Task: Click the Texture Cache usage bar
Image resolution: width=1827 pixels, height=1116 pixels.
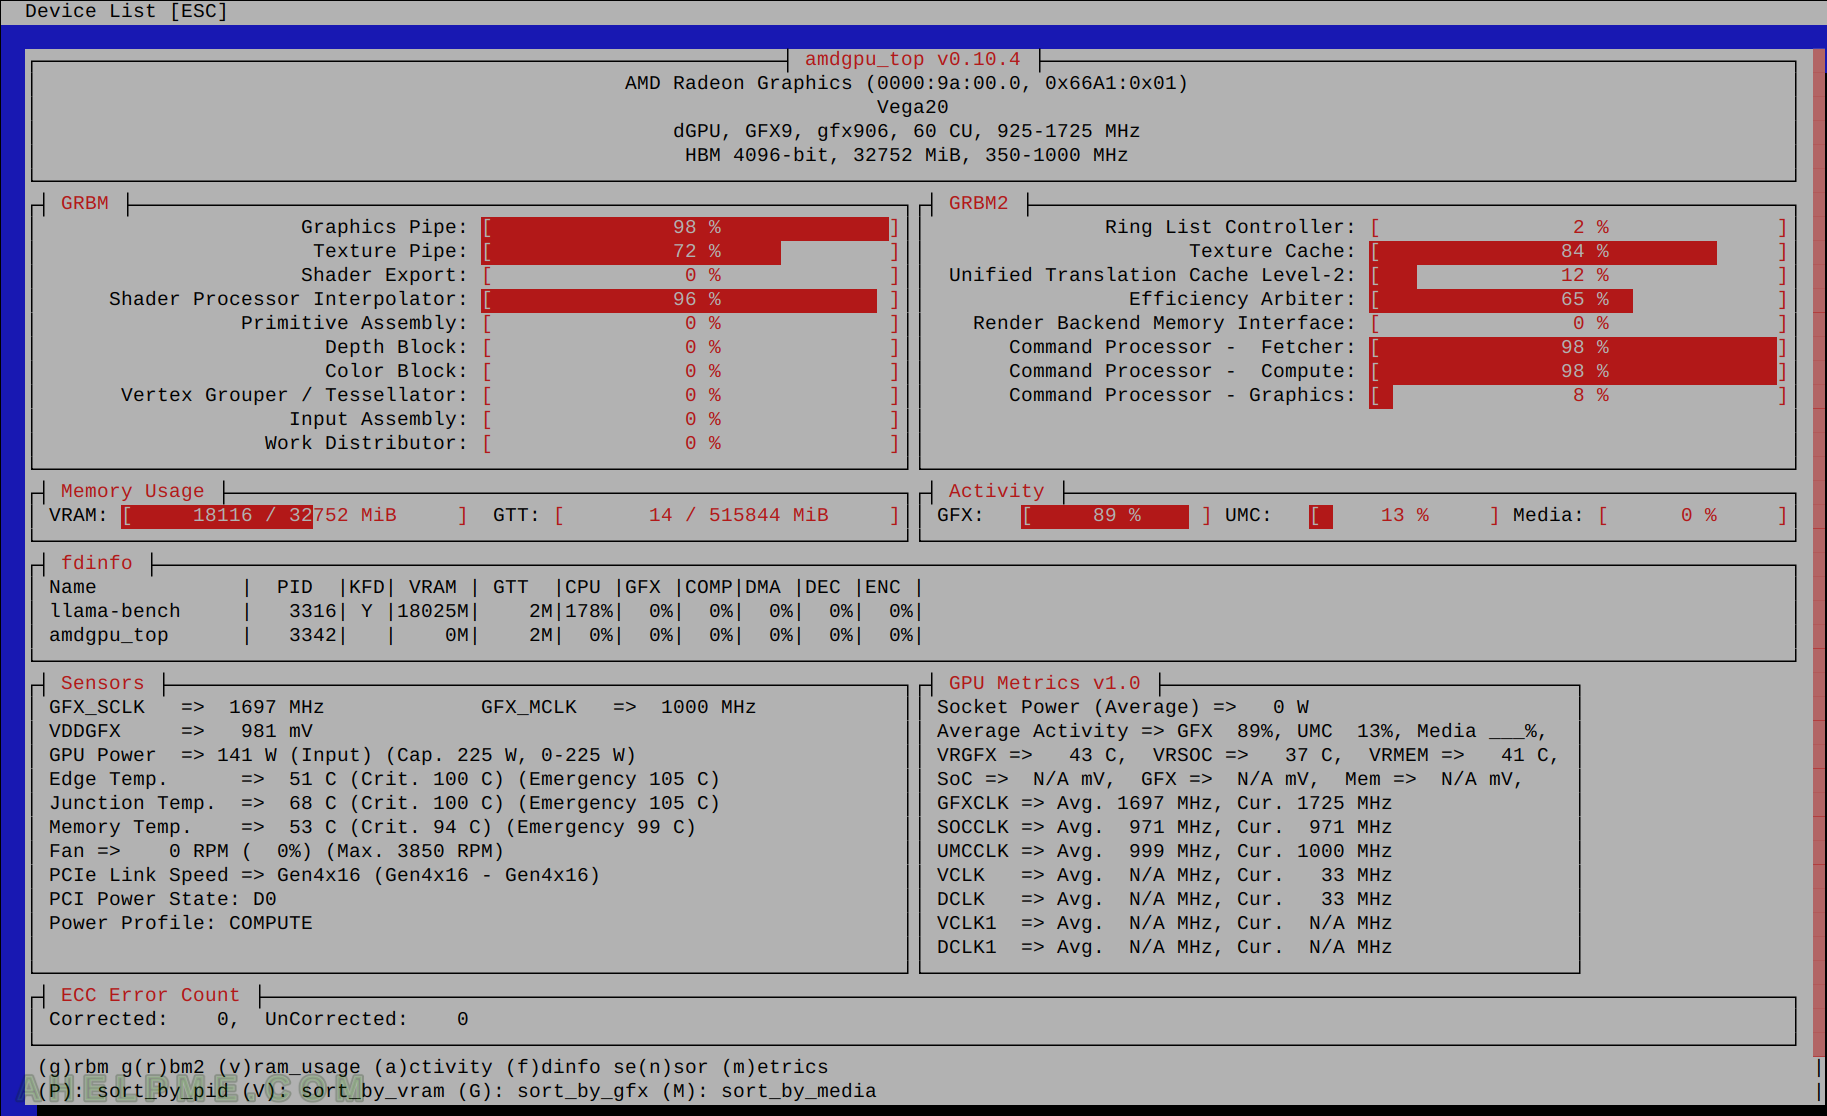Action: [x=1578, y=252]
